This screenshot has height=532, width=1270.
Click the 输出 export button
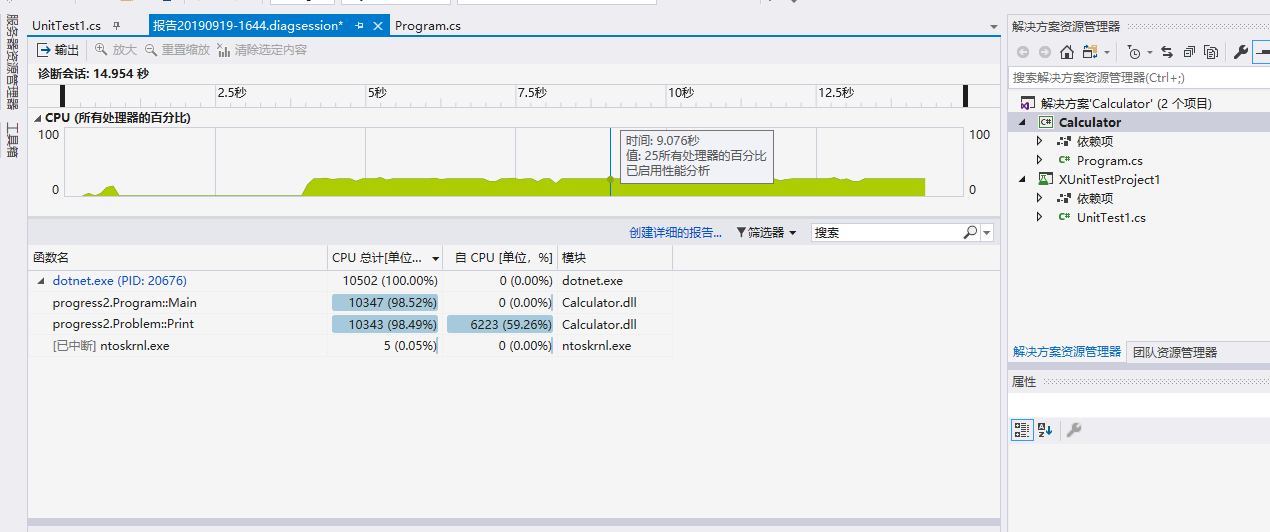pyautogui.click(x=57, y=49)
